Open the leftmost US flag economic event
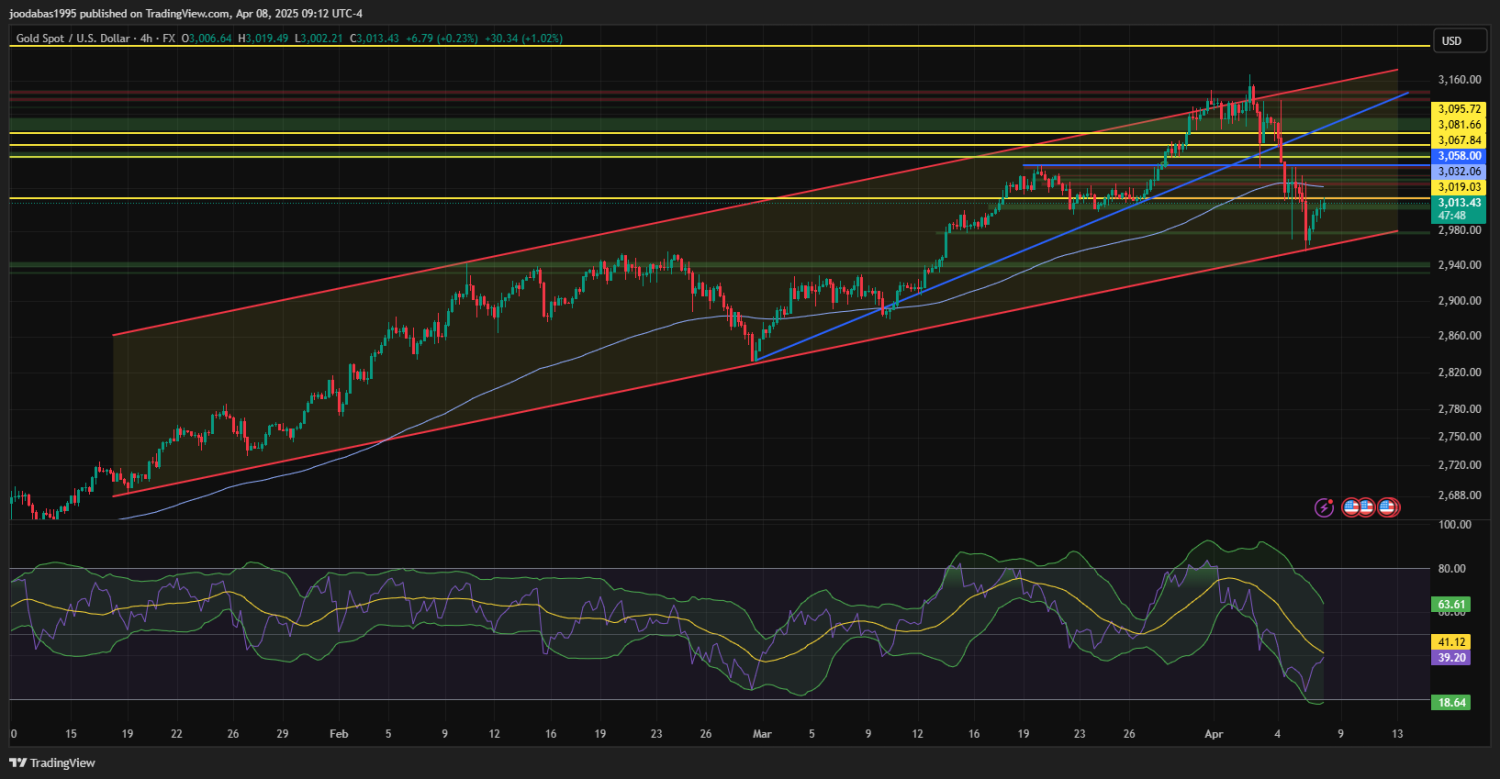 click(1351, 507)
